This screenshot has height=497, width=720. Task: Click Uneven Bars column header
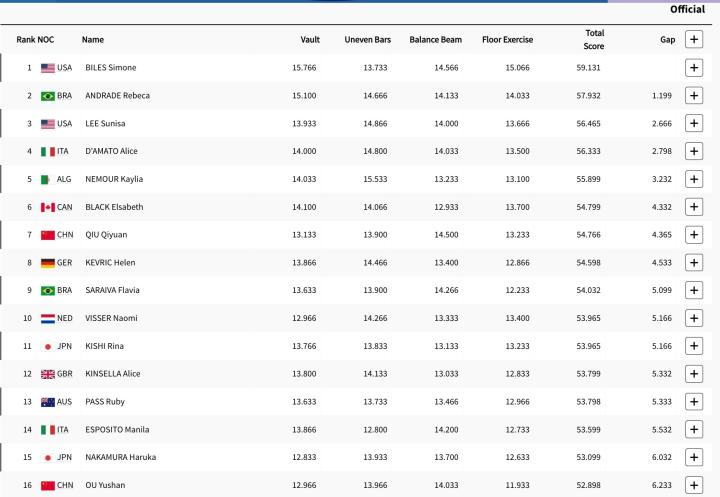tap(366, 40)
